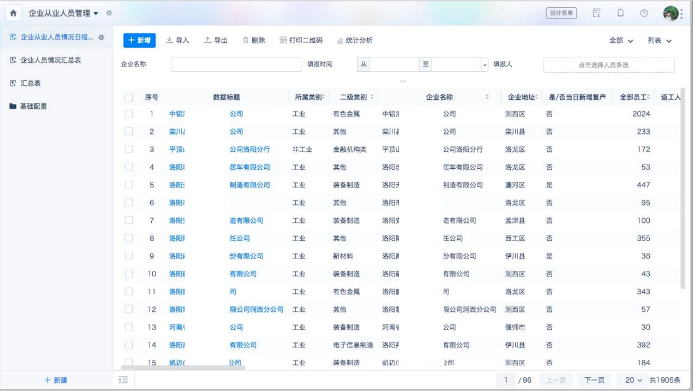
Task: Check the checkbox for row 10
Action: pyautogui.click(x=129, y=273)
